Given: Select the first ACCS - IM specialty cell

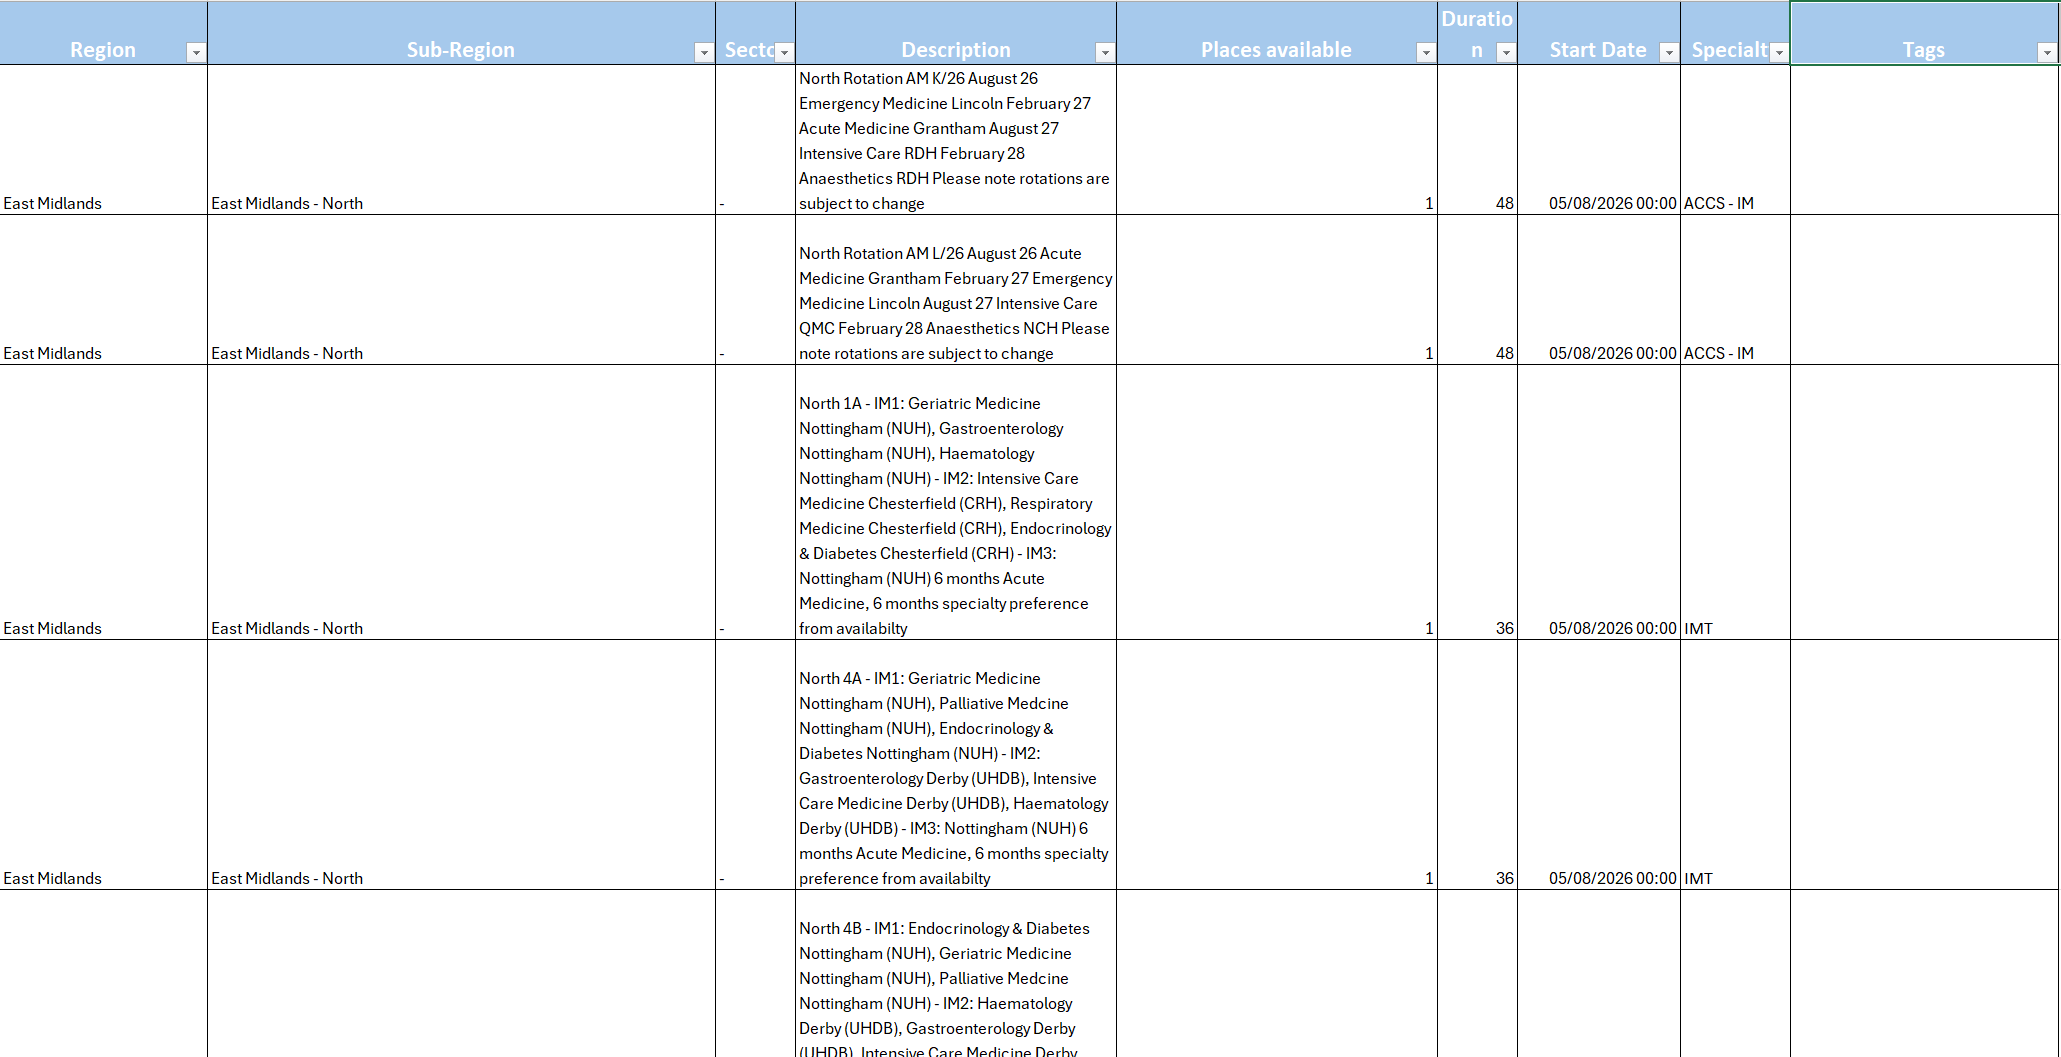Looking at the screenshot, I should tap(1734, 203).
